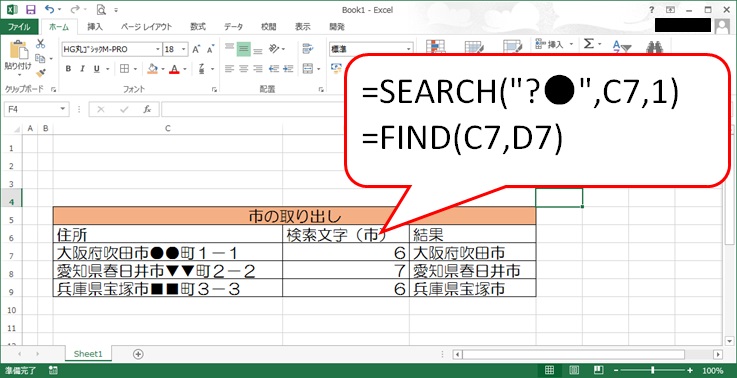Open Find and Select binoculars
737x378 pixels.
click(654, 47)
